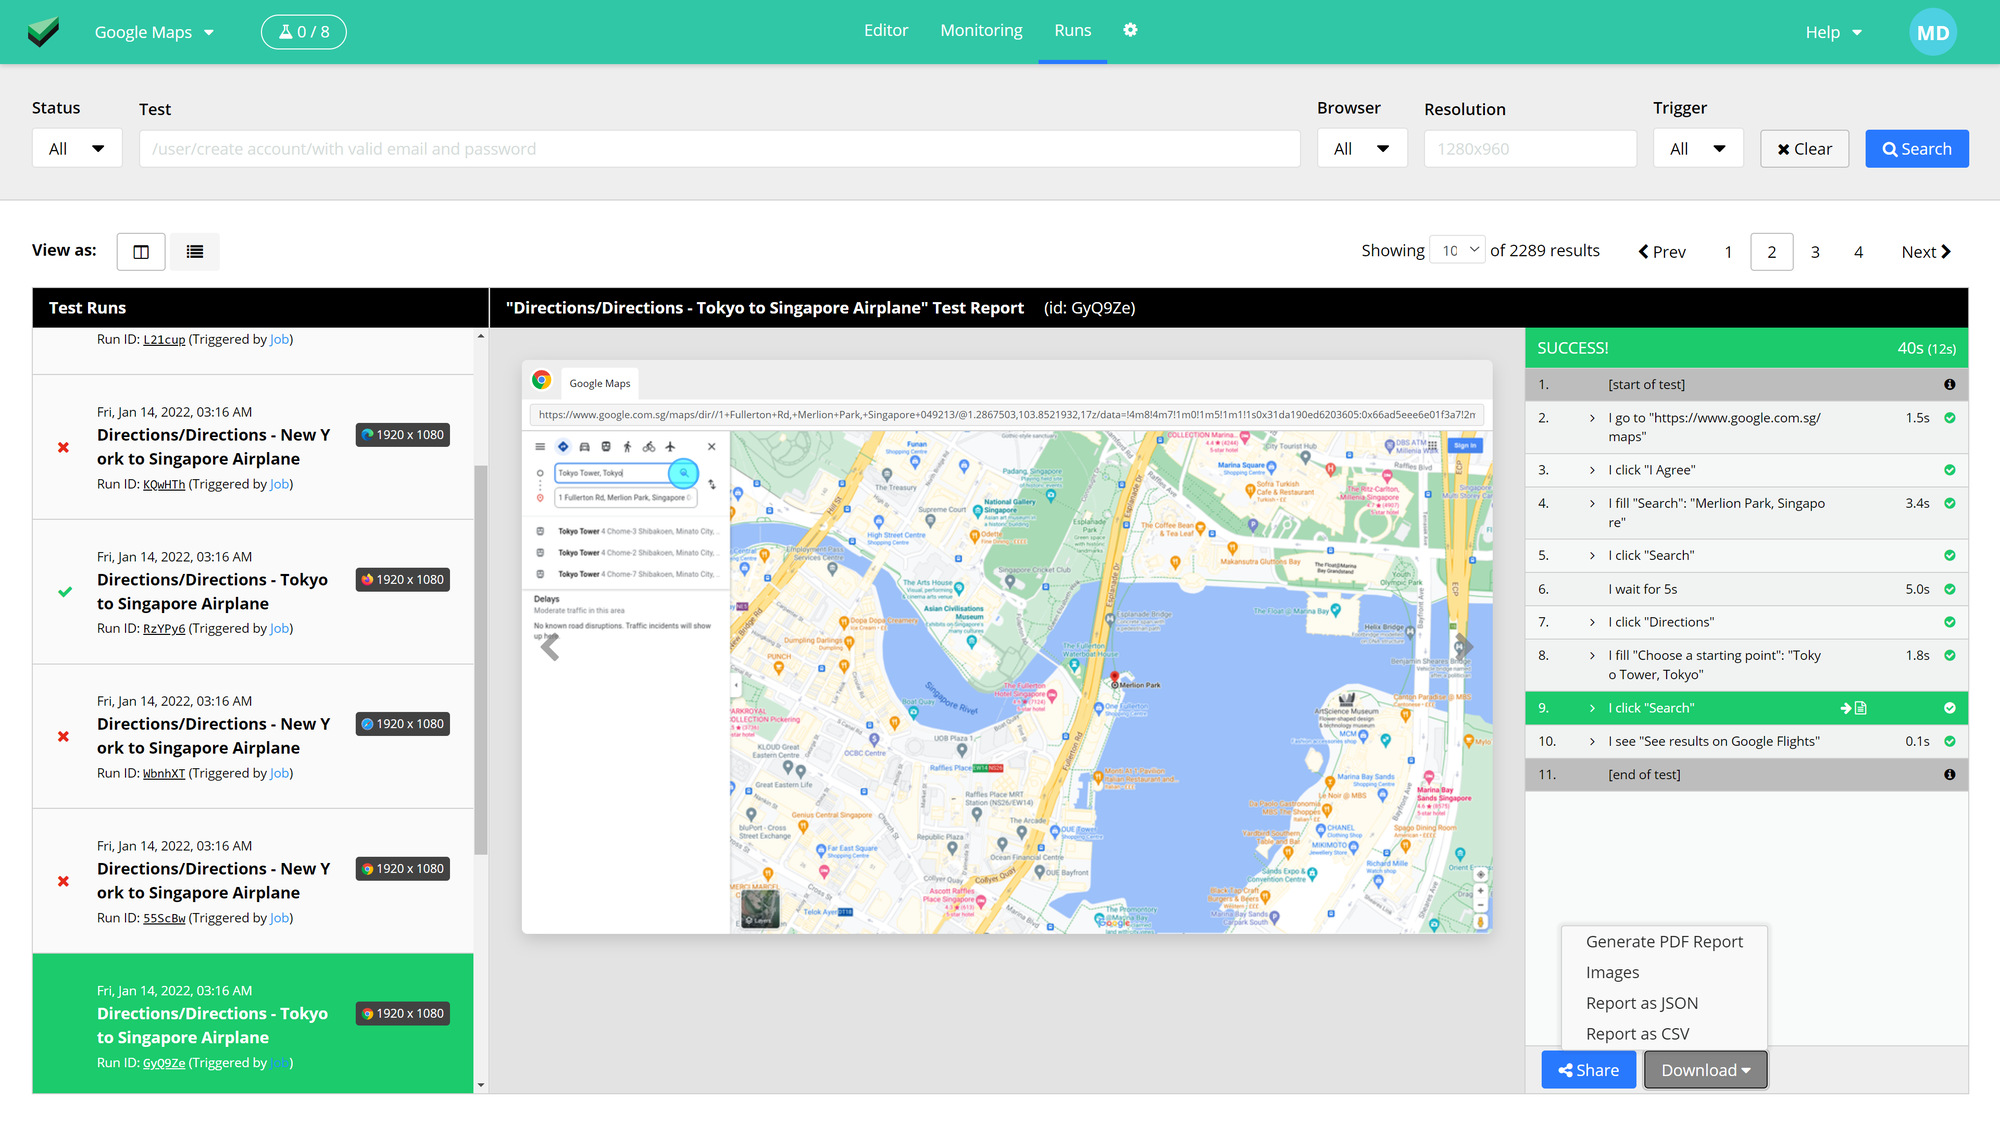
Task: Click the Monitoring tab
Action: [981, 30]
